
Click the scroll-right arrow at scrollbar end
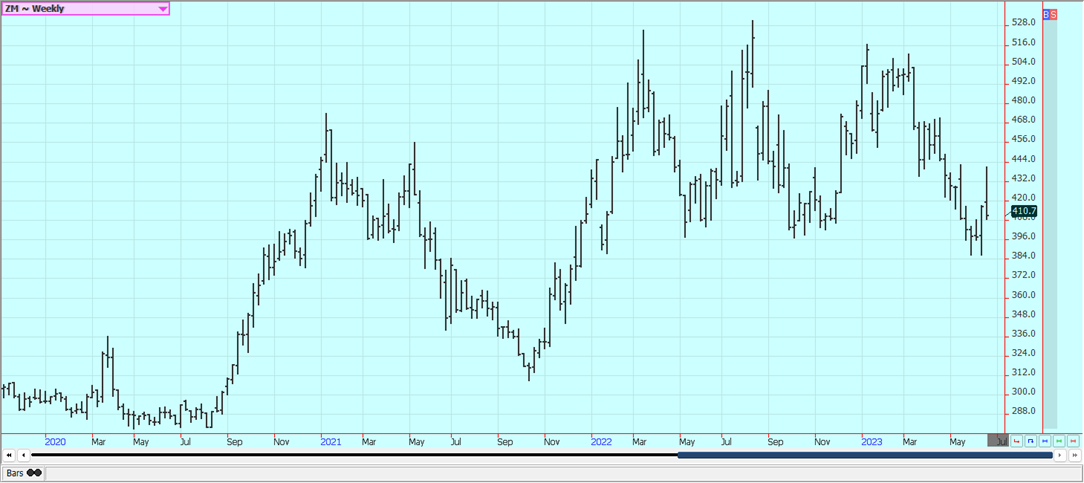pyautogui.click(x=1060, y=455)
